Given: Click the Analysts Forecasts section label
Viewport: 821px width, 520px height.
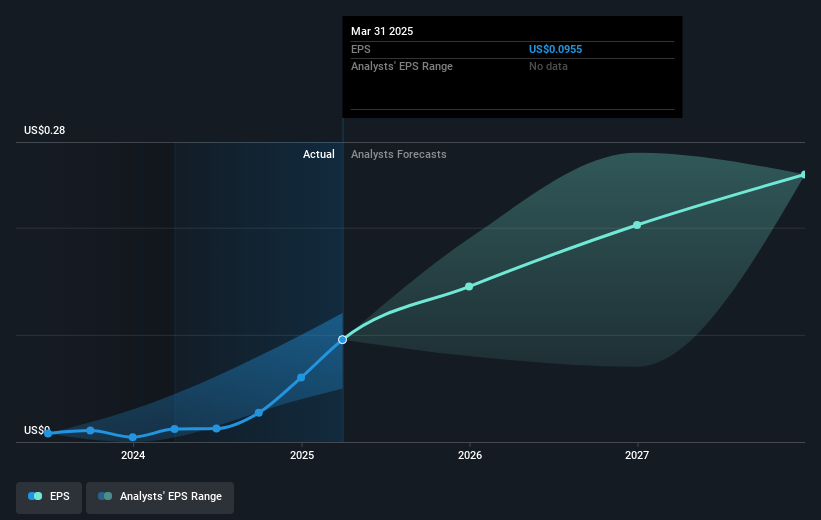Looking at the screenshot, I should click(398, 154).
